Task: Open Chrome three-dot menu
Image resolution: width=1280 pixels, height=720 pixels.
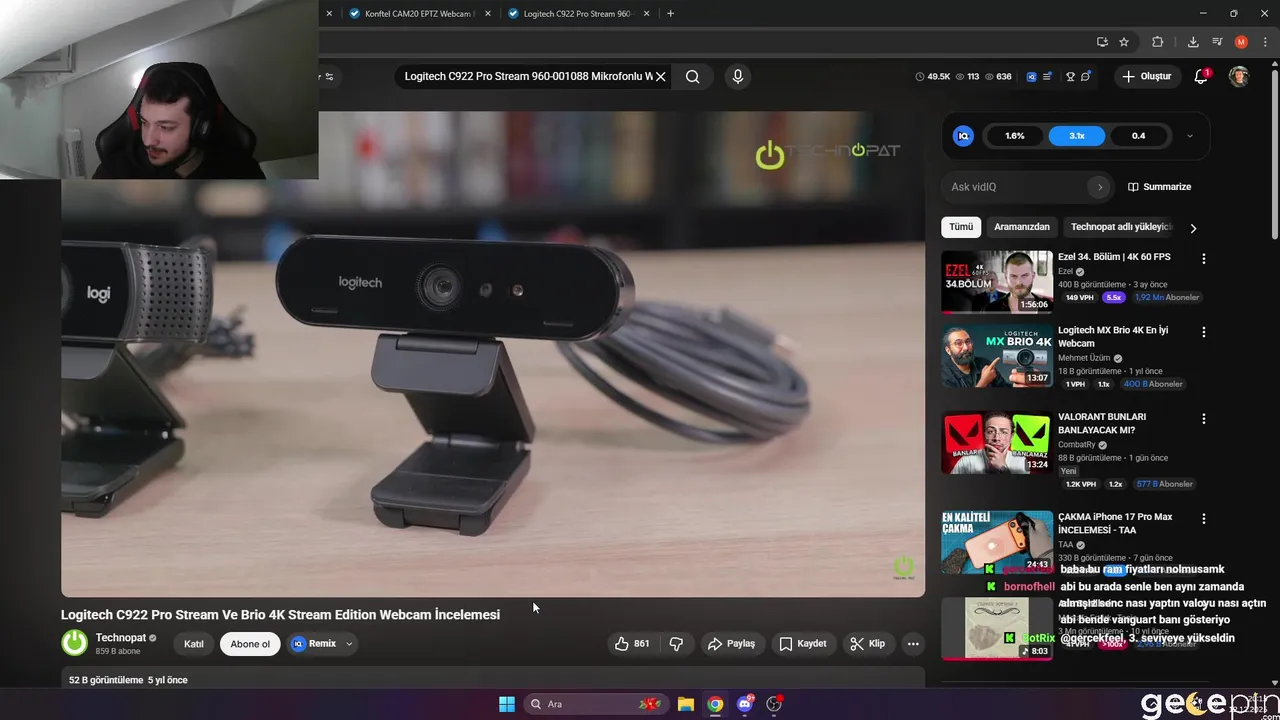Action: pyautogui.click(x=1265, y=42)
